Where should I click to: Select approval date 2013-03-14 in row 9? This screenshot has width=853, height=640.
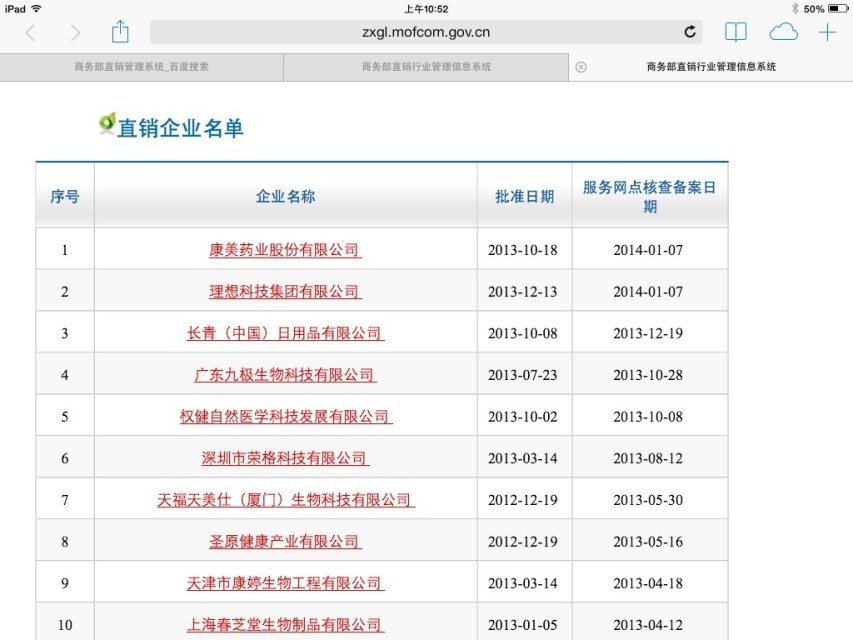523,583
